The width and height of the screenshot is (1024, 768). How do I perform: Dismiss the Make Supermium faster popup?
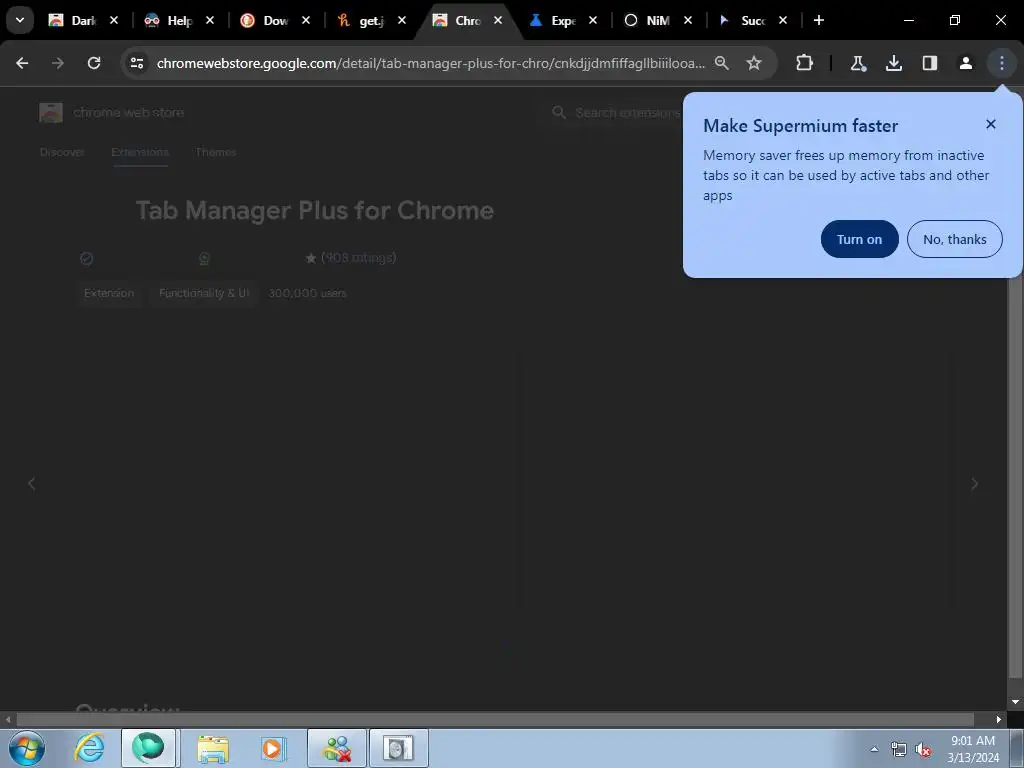pyautogui.click(x=991, y=124)
